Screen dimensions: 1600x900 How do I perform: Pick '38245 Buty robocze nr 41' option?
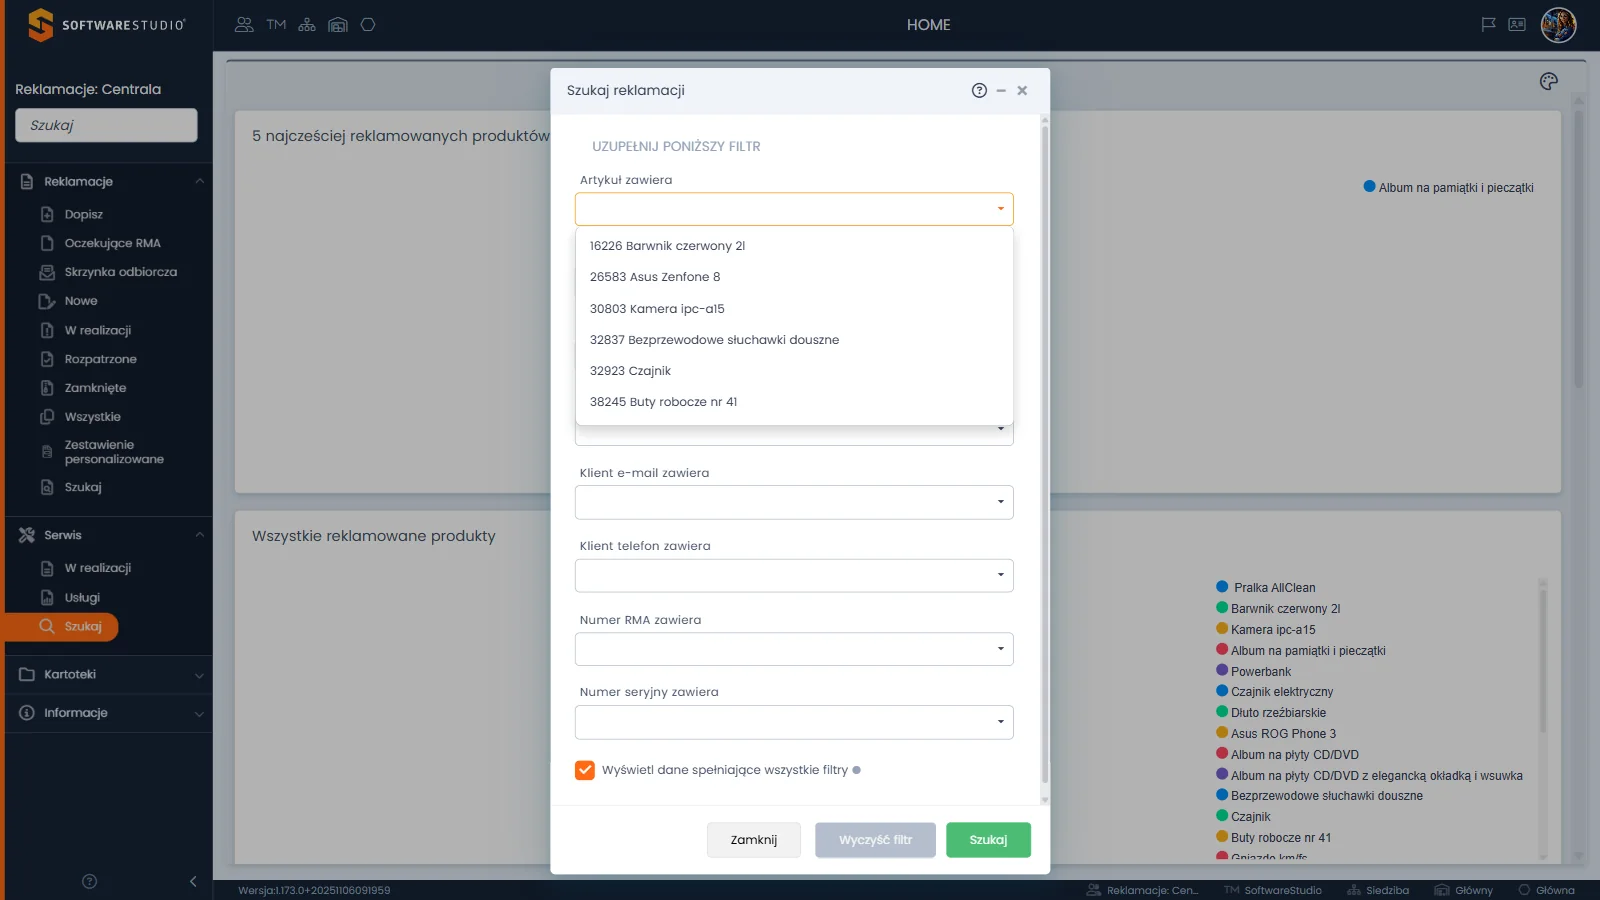click(794, 402)
